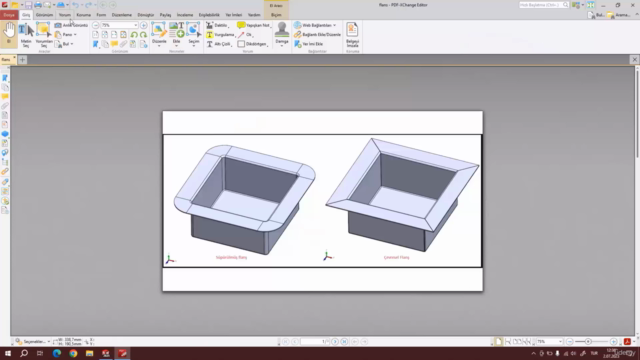Image resolution: width=640 pixels, height=360 pixels.
Task: Toggle single page layout in status bar
Action: coord(498,342)
